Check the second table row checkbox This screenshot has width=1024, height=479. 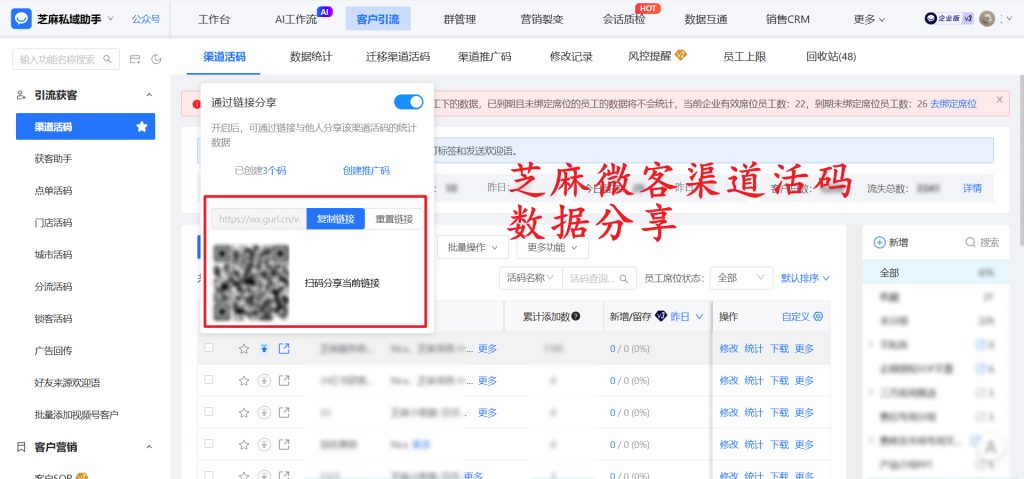click(208, 379)
